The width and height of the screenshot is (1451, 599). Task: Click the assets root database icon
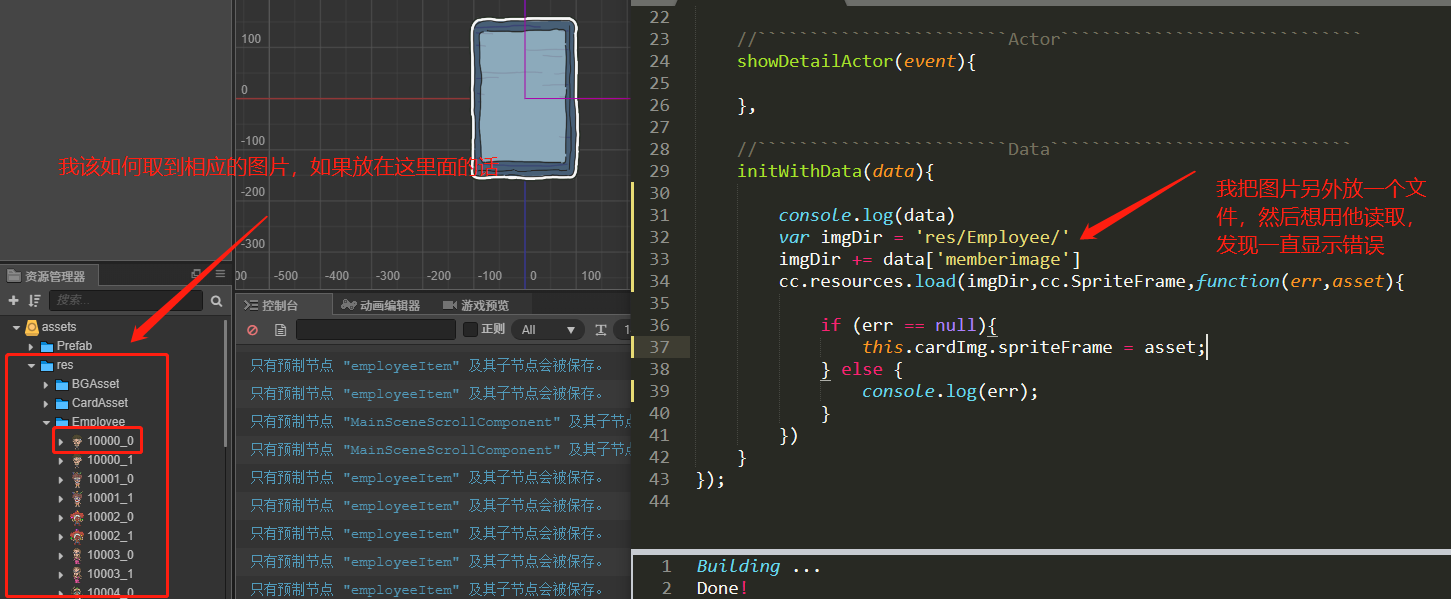[x=33, y=327]
